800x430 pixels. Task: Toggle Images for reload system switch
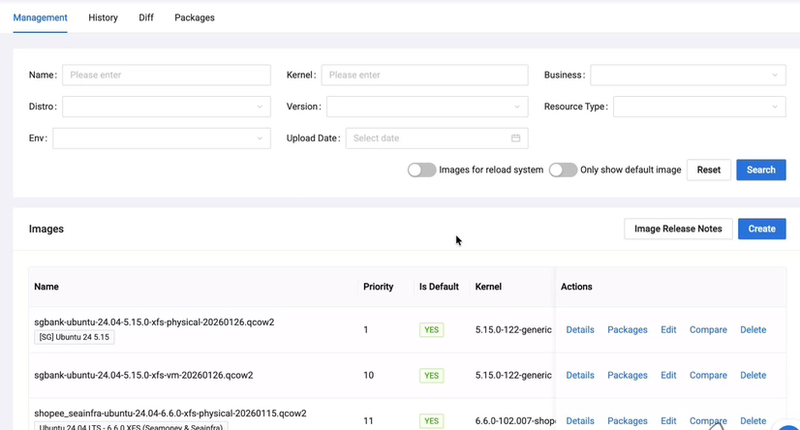coord(422,170)
